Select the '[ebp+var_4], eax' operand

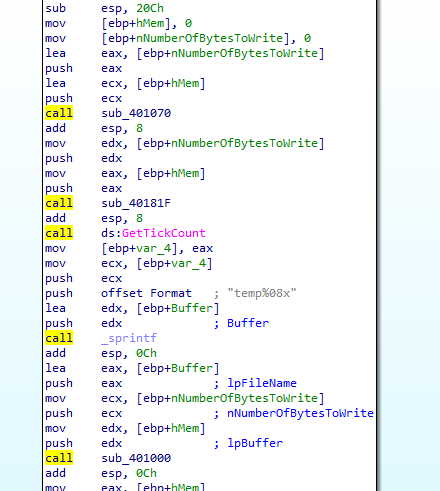pos(157,248)
